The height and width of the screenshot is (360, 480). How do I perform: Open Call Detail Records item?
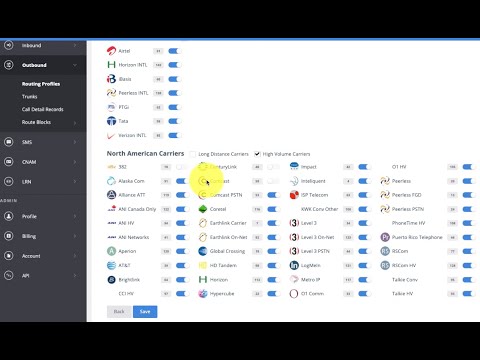43,109
